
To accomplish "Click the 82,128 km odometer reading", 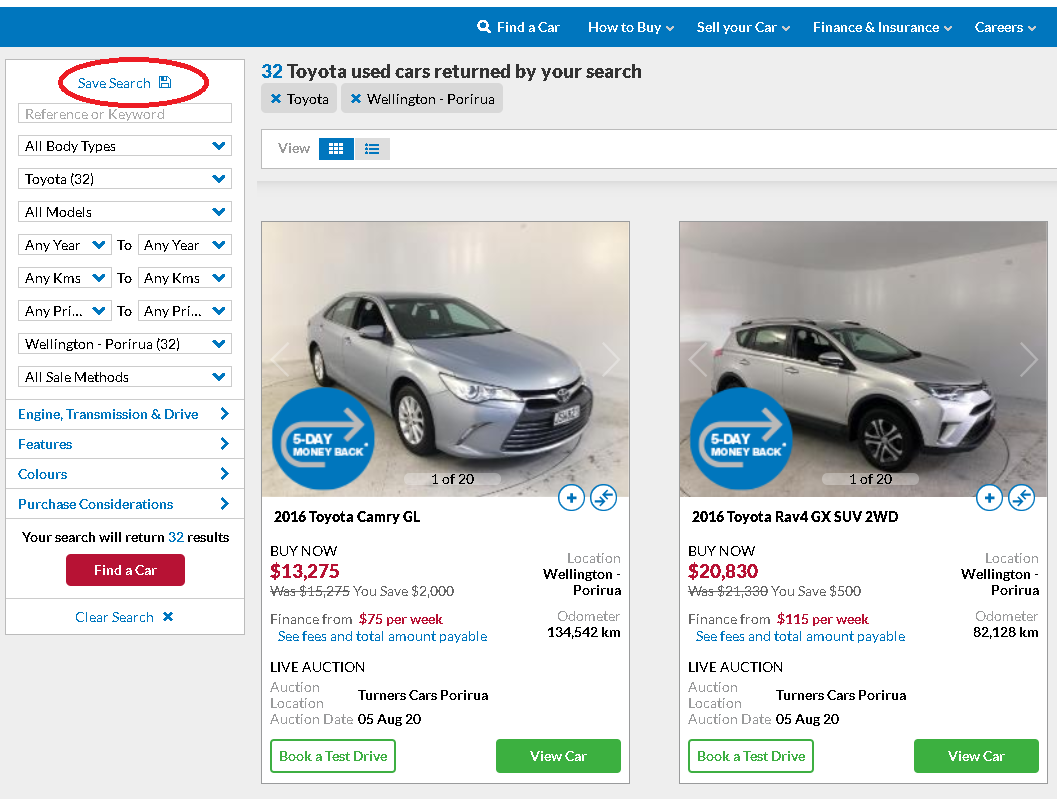I will pos(1005,632).
